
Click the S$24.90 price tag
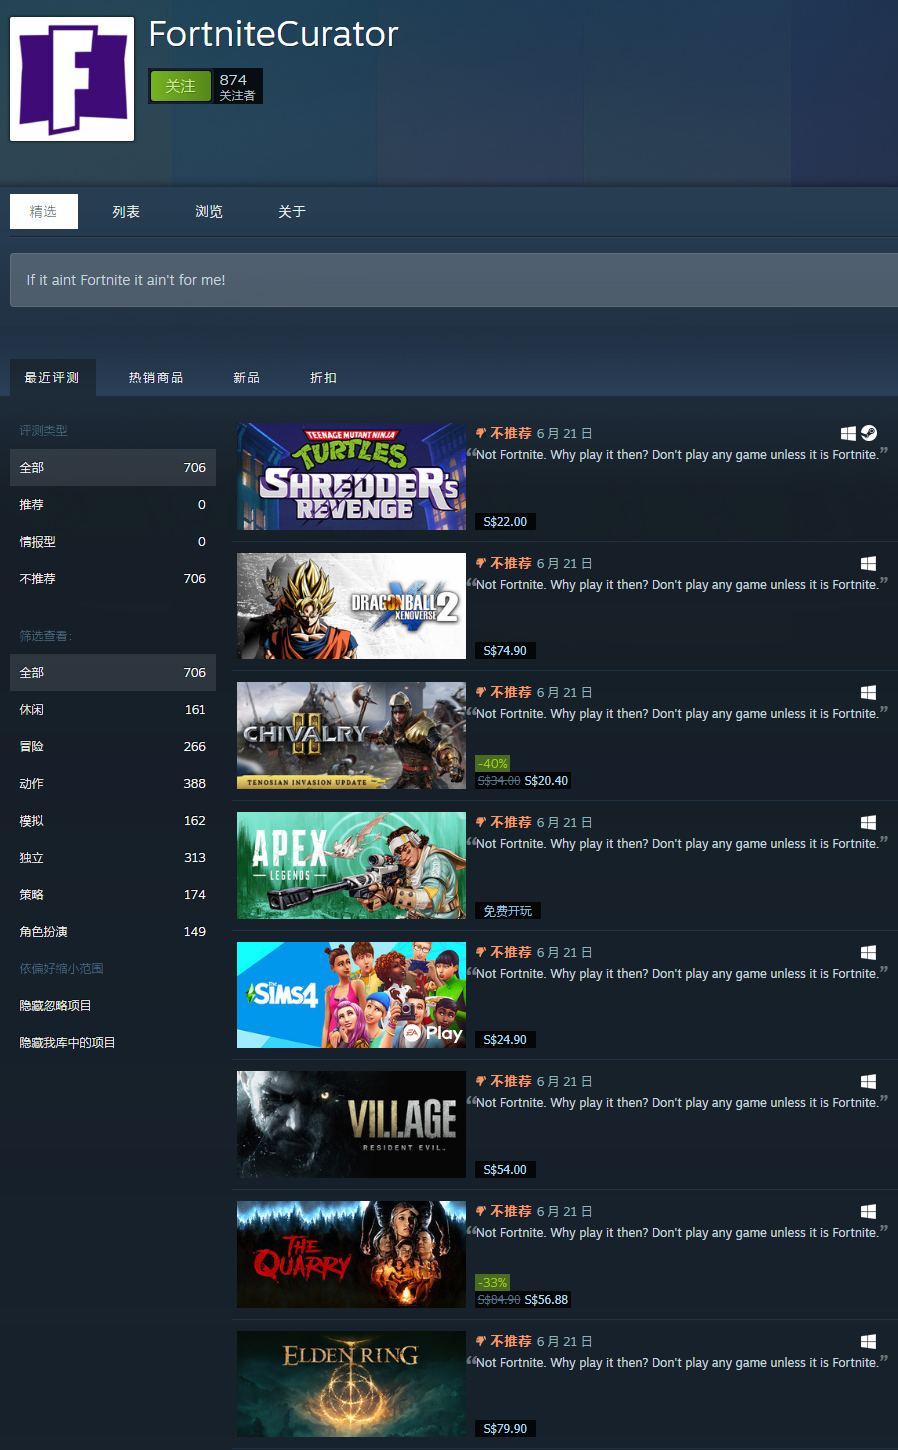505,1039
